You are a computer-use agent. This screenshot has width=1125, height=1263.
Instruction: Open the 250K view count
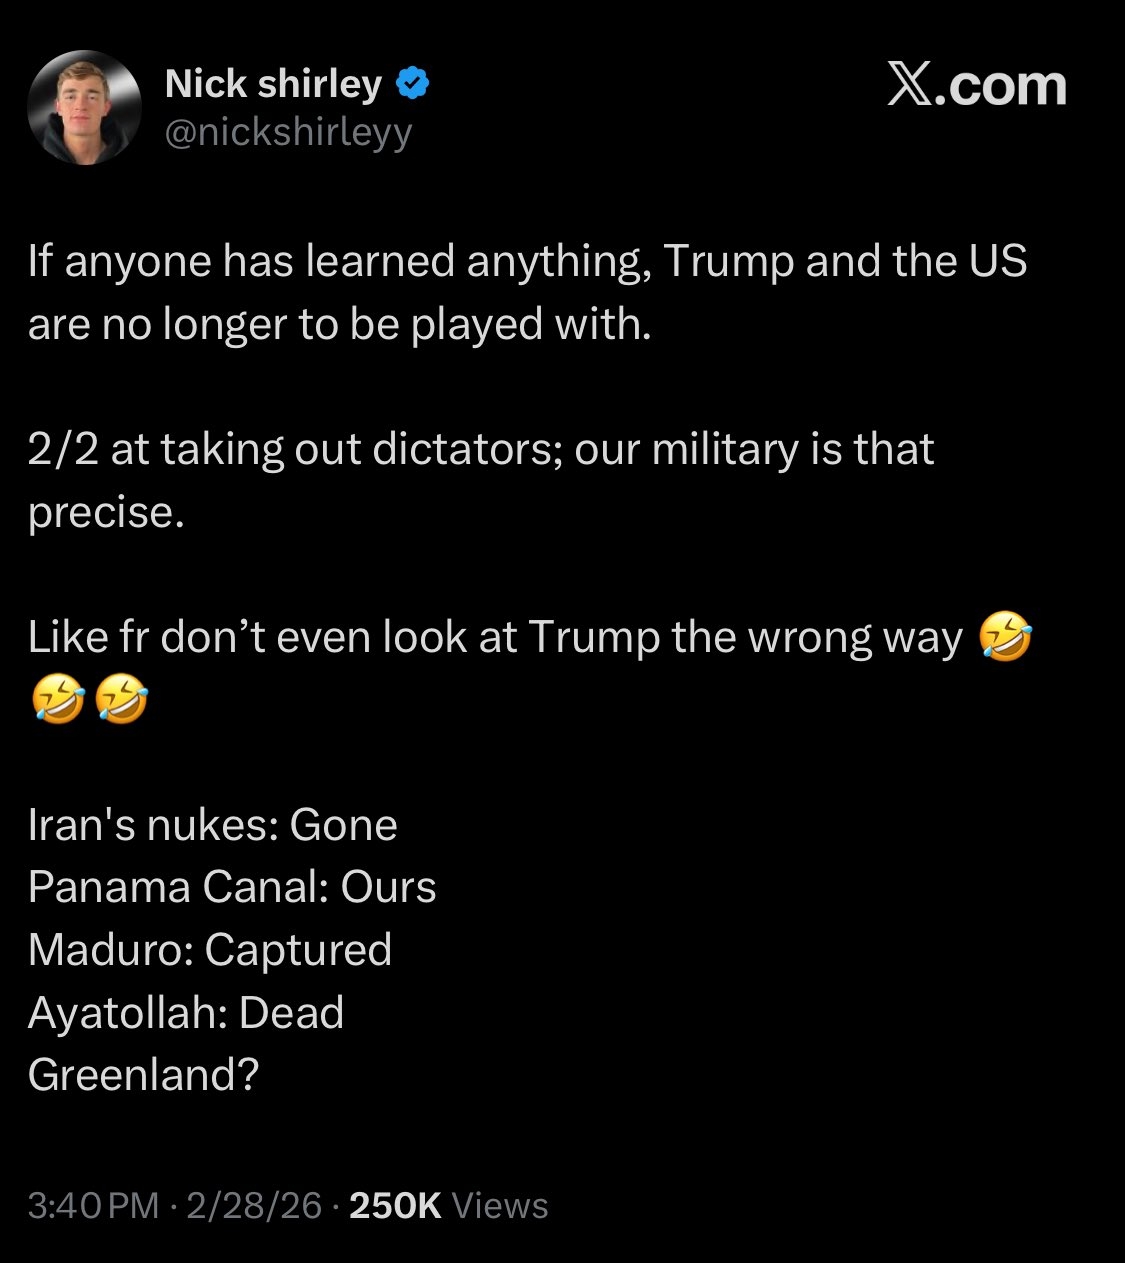point(396,1206)
